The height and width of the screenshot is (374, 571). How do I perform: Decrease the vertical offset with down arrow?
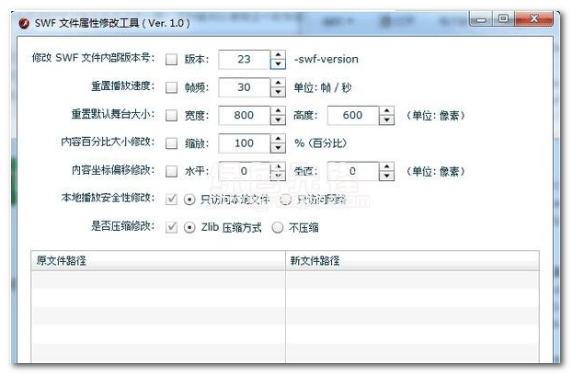click(387, 176)
